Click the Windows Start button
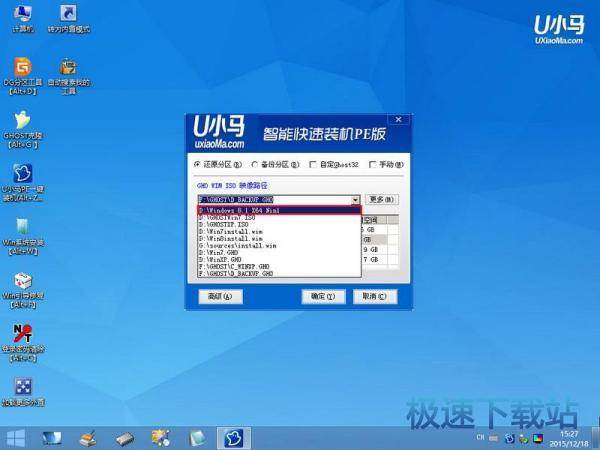This screenshot has height=450, width=600. click(15, 439)
